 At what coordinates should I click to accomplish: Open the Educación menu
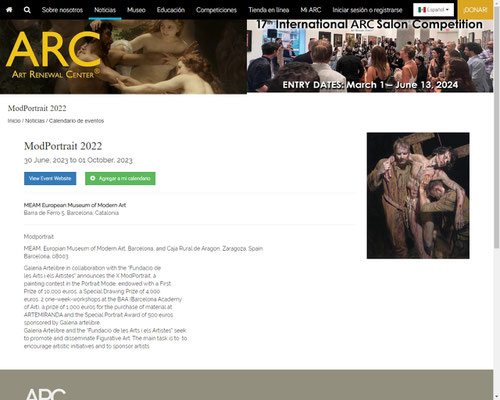(171, 10)
